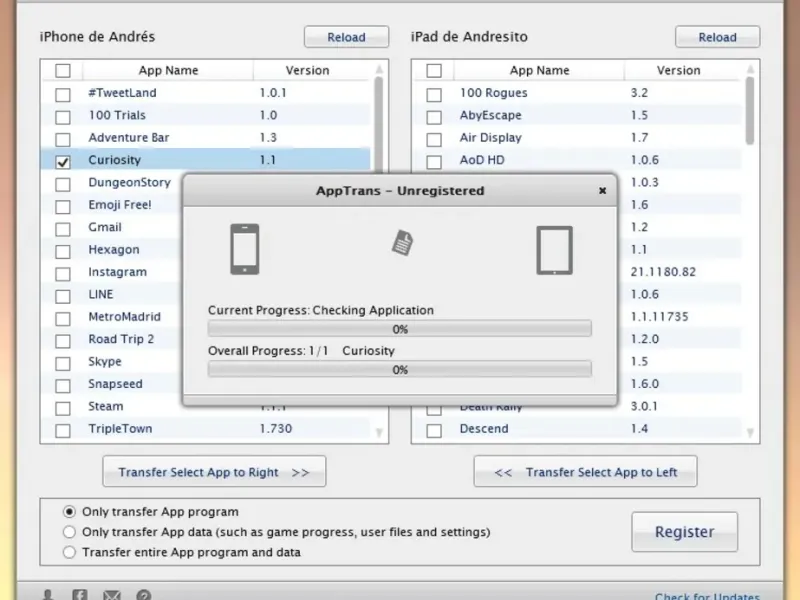Reload the iPad de Andresito app list
The image size is (800, 600).
717,37
